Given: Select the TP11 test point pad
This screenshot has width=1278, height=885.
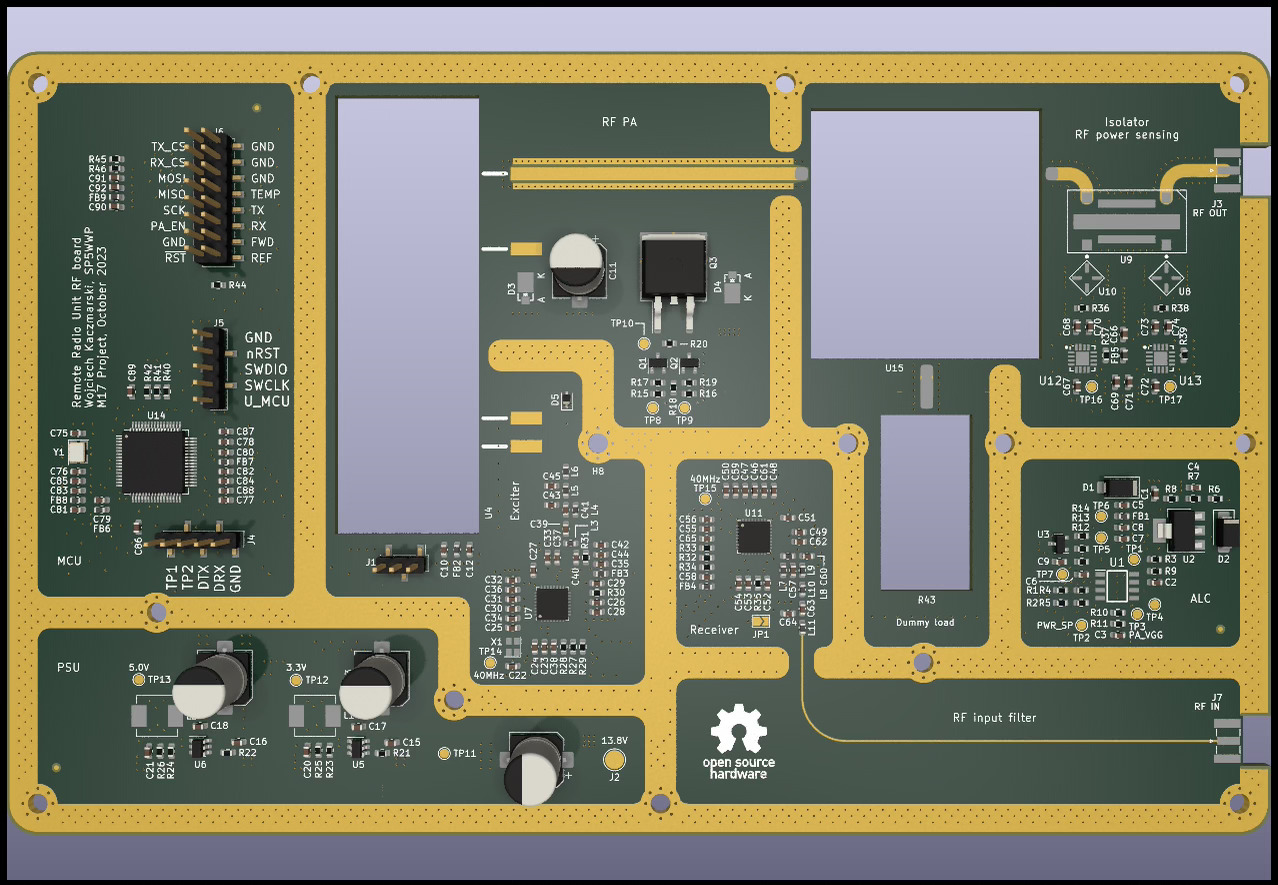Looking at the screenshot, I should tap(445, 753).
